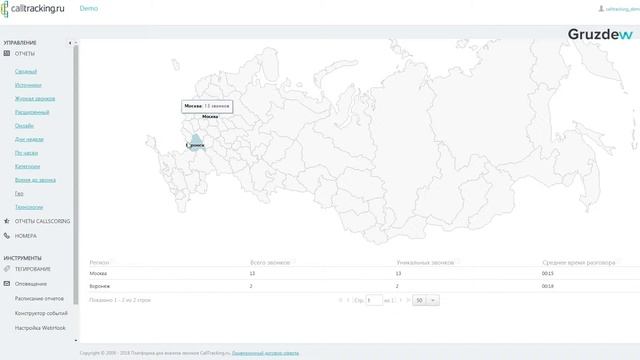Open the Источники report

[28, 85]
